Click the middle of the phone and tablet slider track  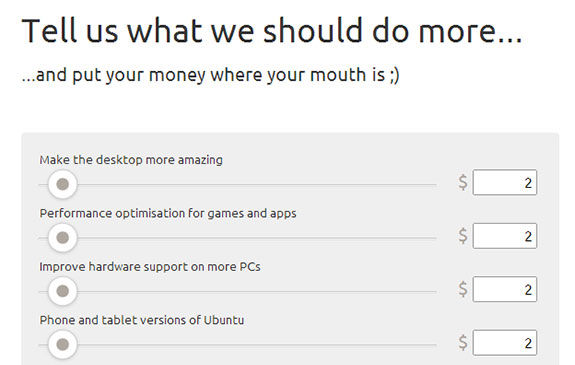click(x=238, y=345)
